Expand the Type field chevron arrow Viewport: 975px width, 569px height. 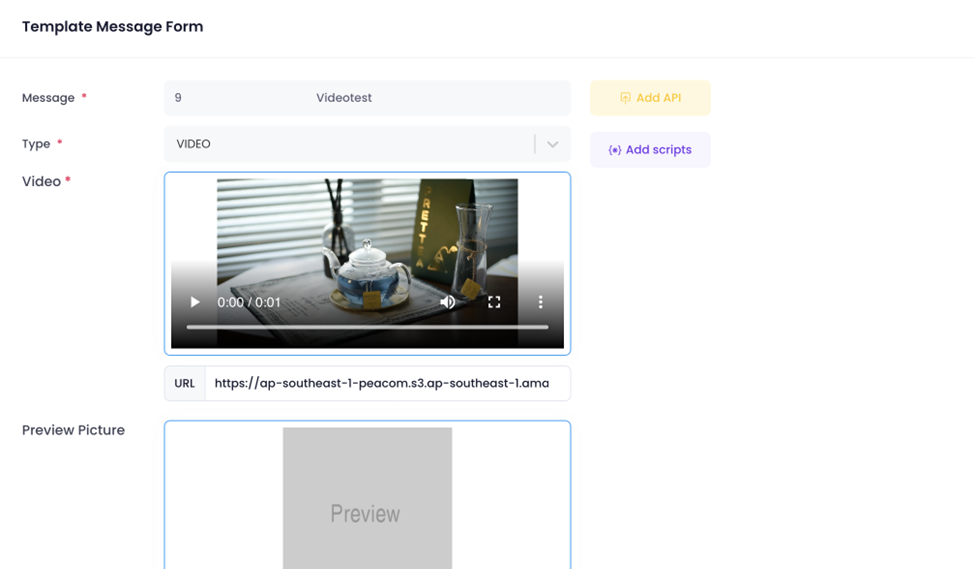click(x=552, y=144)
